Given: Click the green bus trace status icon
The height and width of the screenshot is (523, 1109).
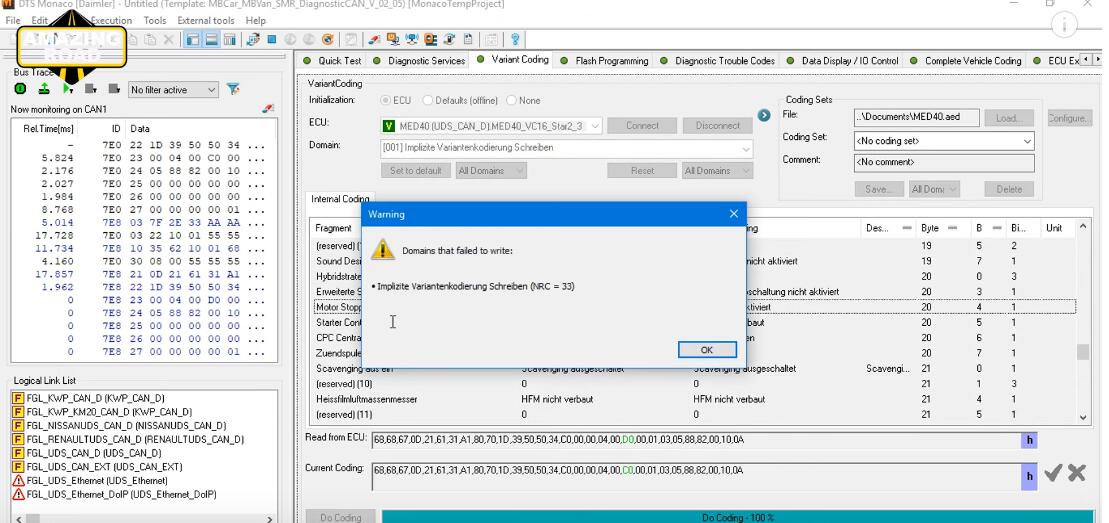Looking at the screenshot, I should pos(20,89).
